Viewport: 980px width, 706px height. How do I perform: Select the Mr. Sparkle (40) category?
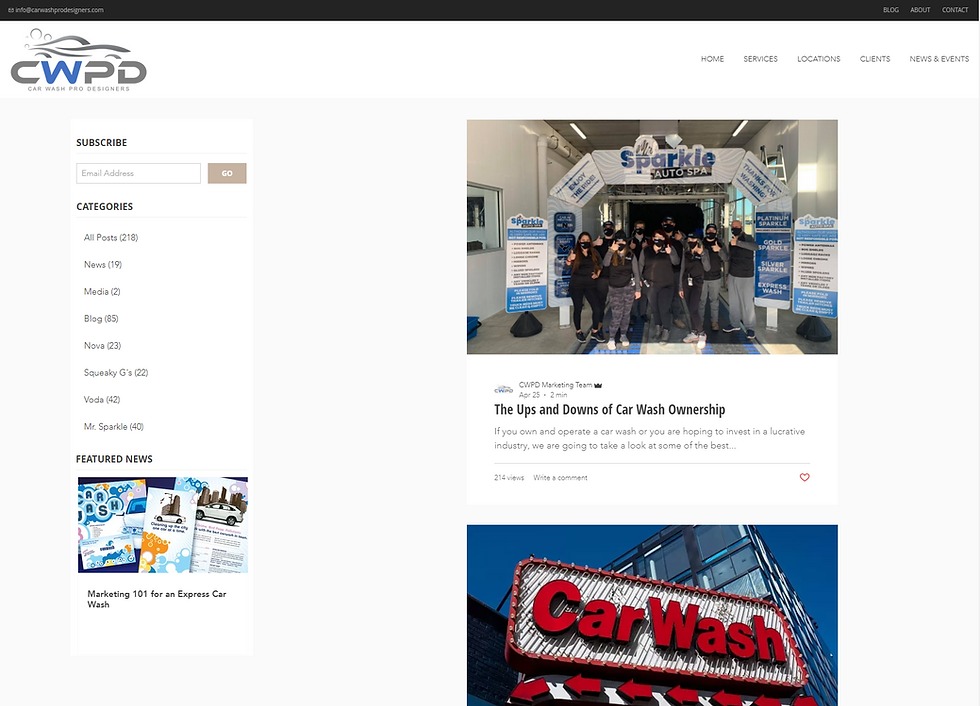[x=114, y=426]
